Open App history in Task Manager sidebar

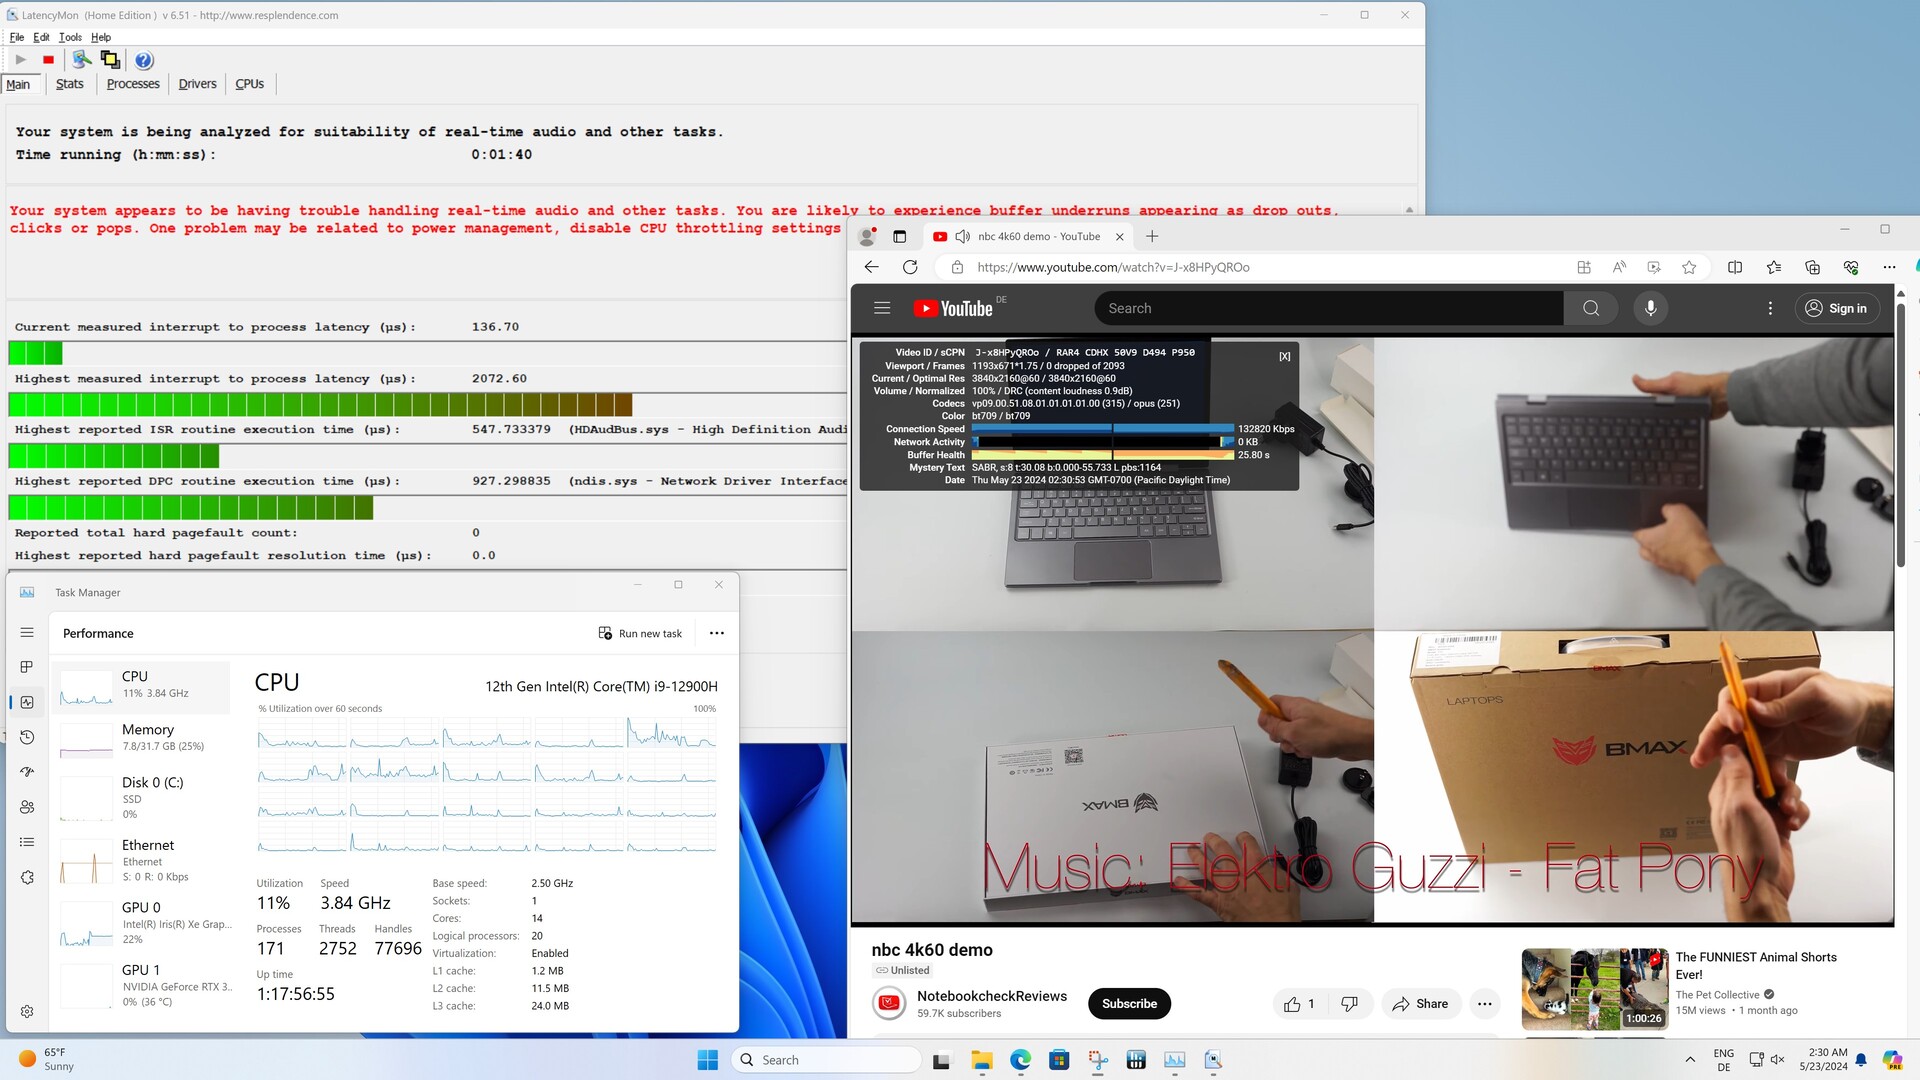tap(27, 737)
